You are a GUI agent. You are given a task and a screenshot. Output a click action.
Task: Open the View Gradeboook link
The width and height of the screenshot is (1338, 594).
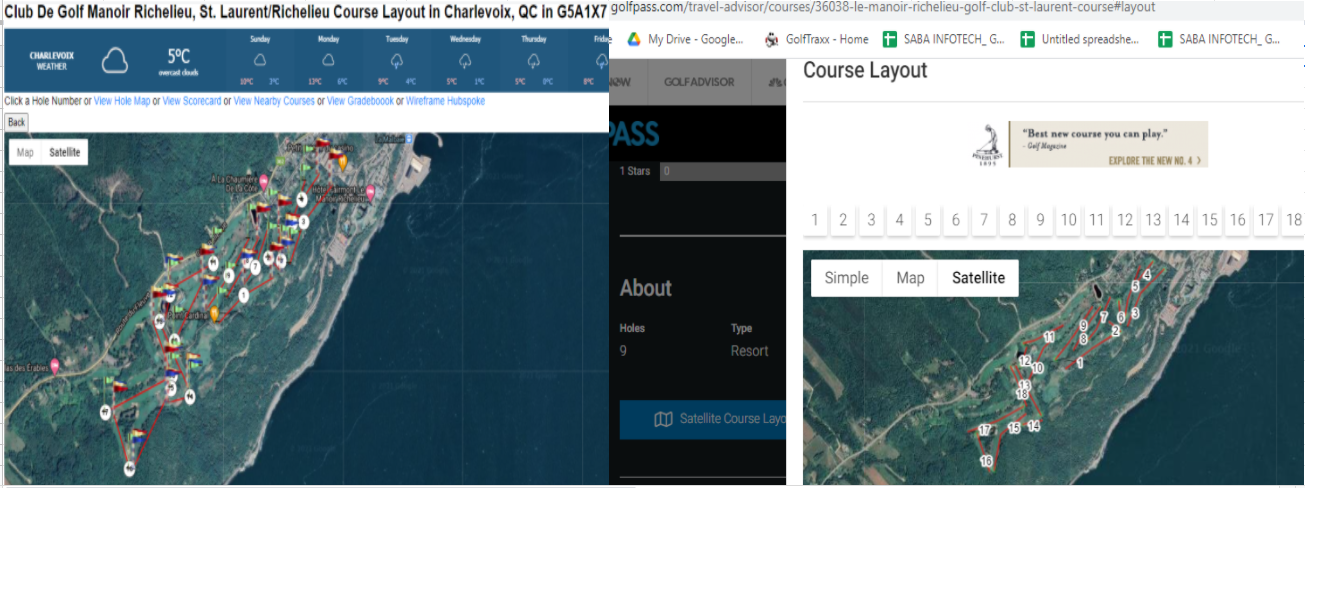click(x=360, y=101)
